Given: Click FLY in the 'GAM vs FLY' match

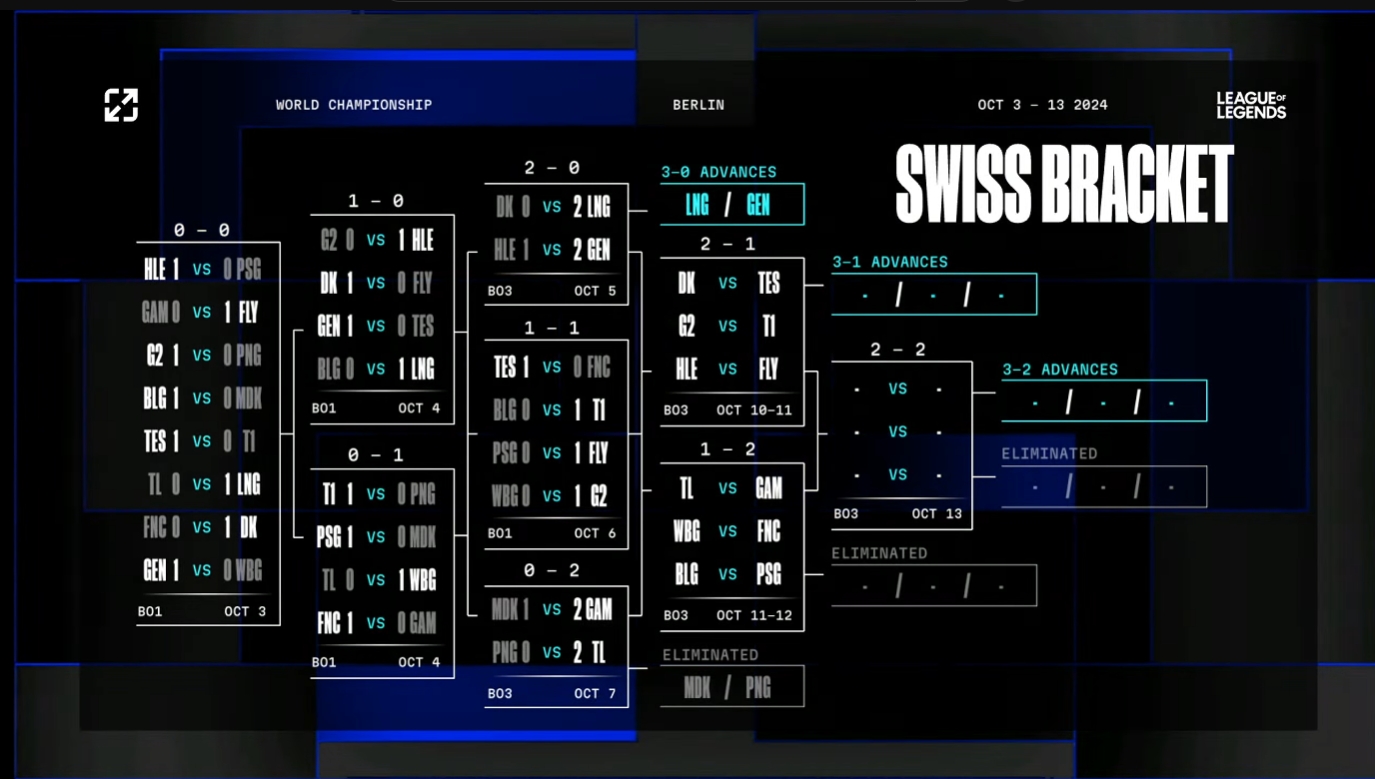Looking at the screenshot, I should click(248, 312).
